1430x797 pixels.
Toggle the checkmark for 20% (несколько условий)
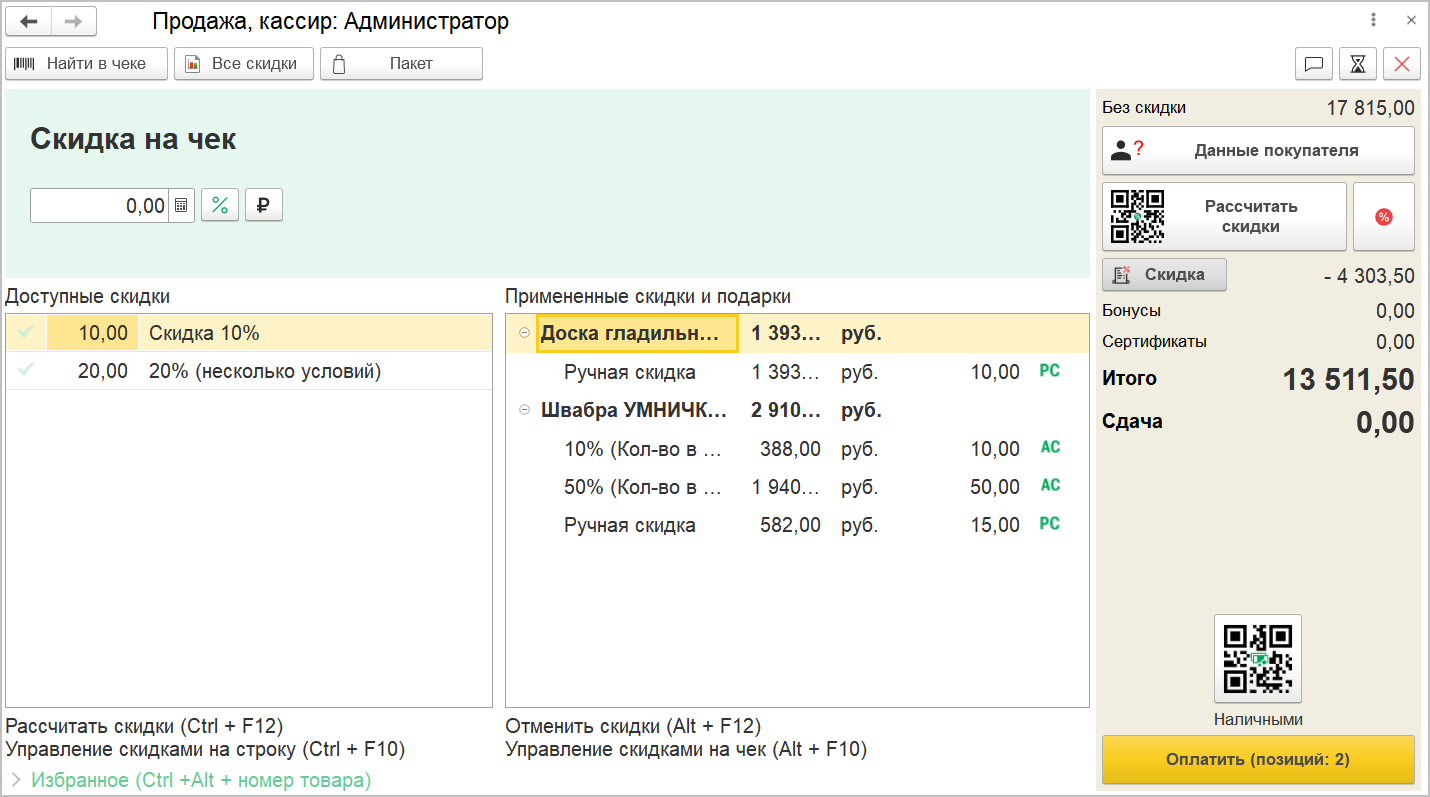click(x=26, y=371)
